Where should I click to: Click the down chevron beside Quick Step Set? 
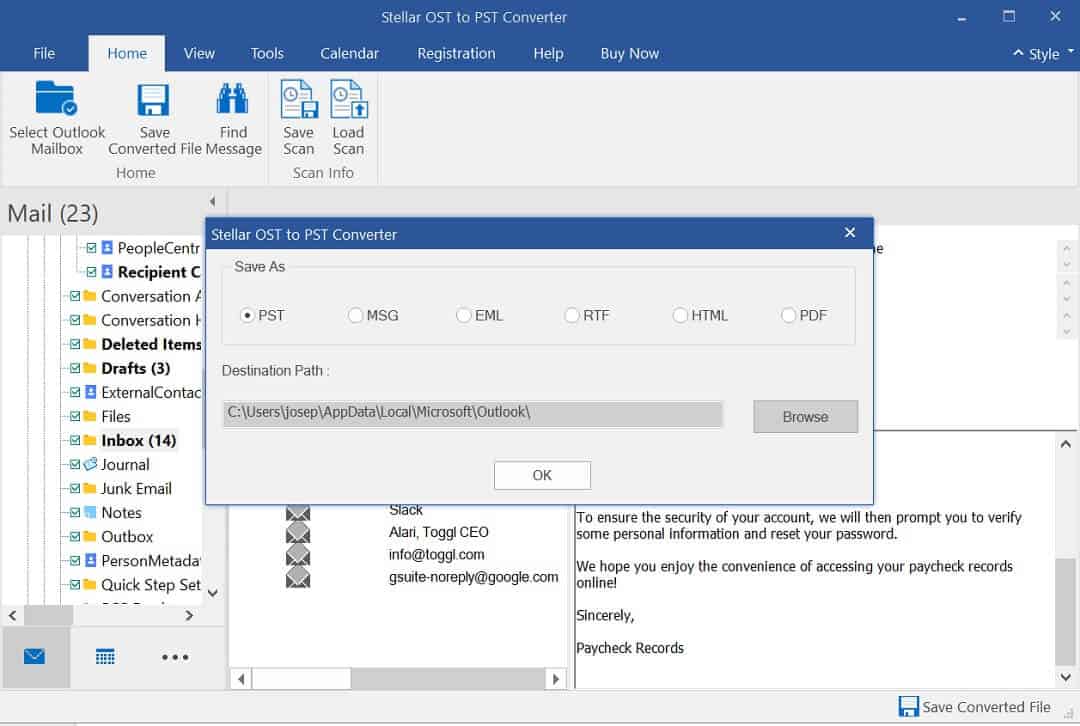pyautogui.click(x=213, y=593)
